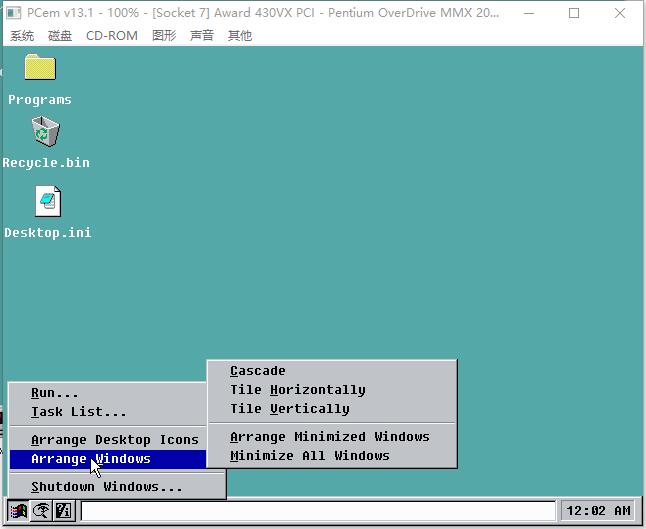Click the Windows flag start button

point(18,511)
